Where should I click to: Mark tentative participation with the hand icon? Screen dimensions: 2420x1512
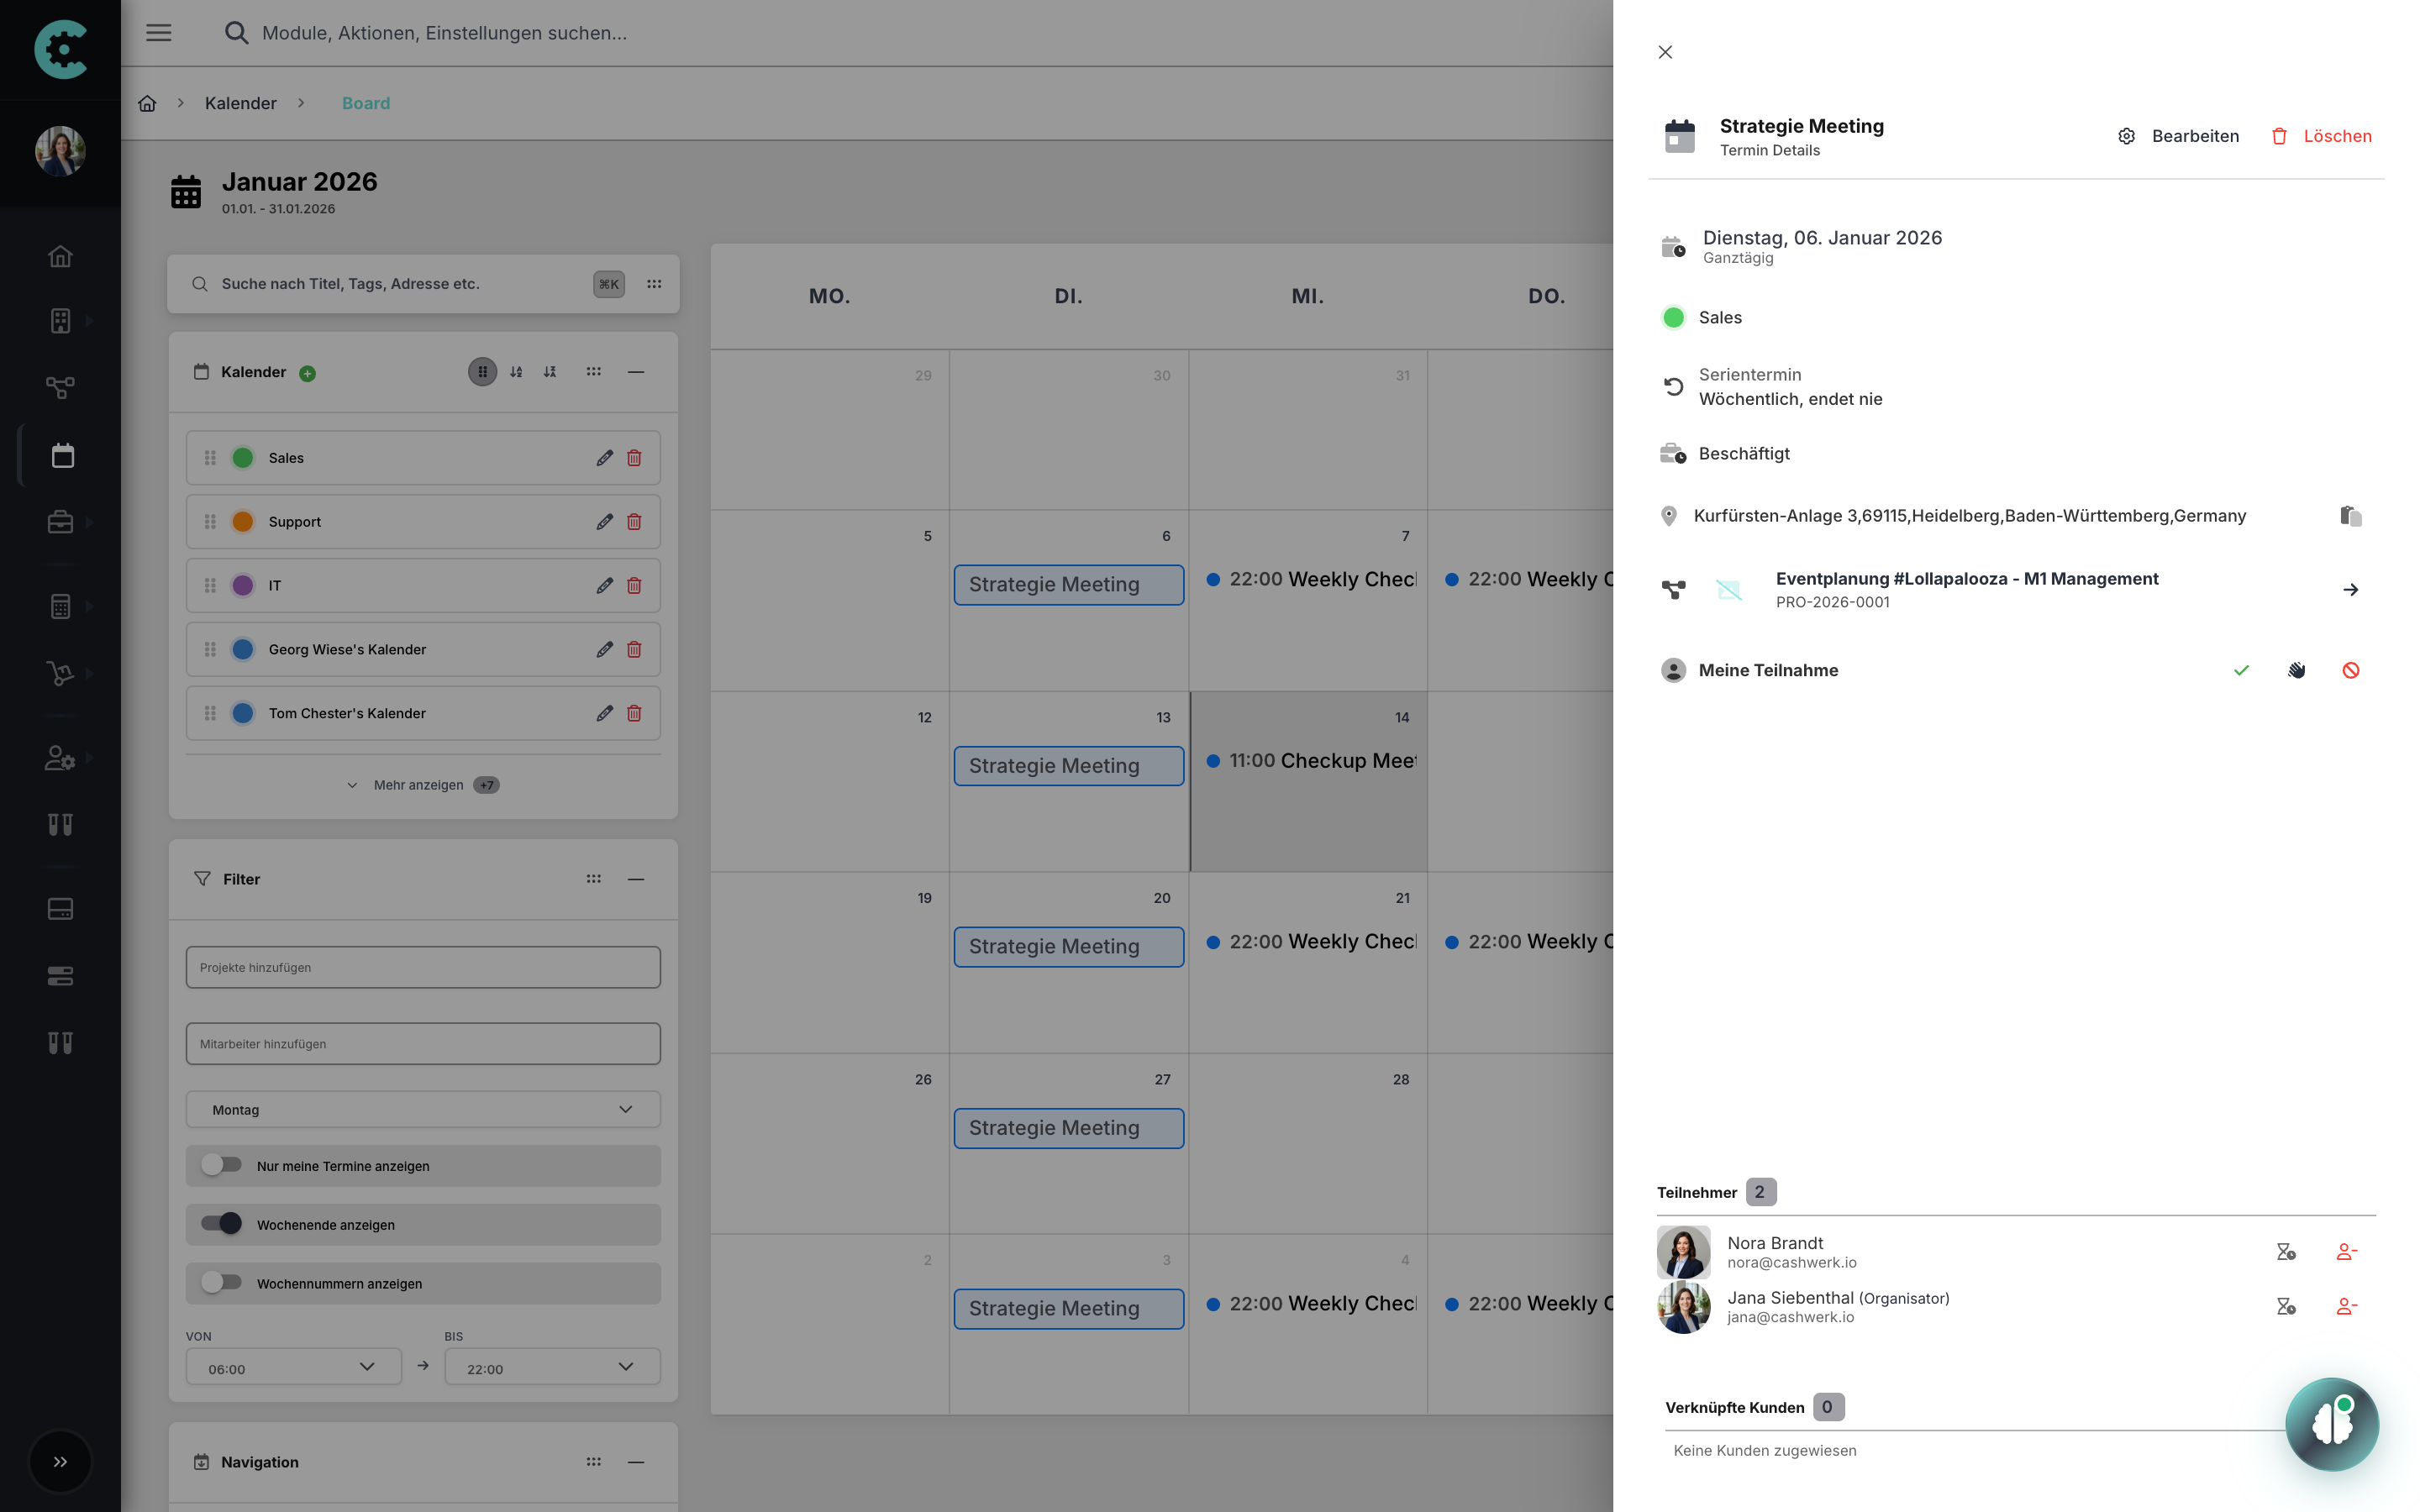tap(2296, 670)
